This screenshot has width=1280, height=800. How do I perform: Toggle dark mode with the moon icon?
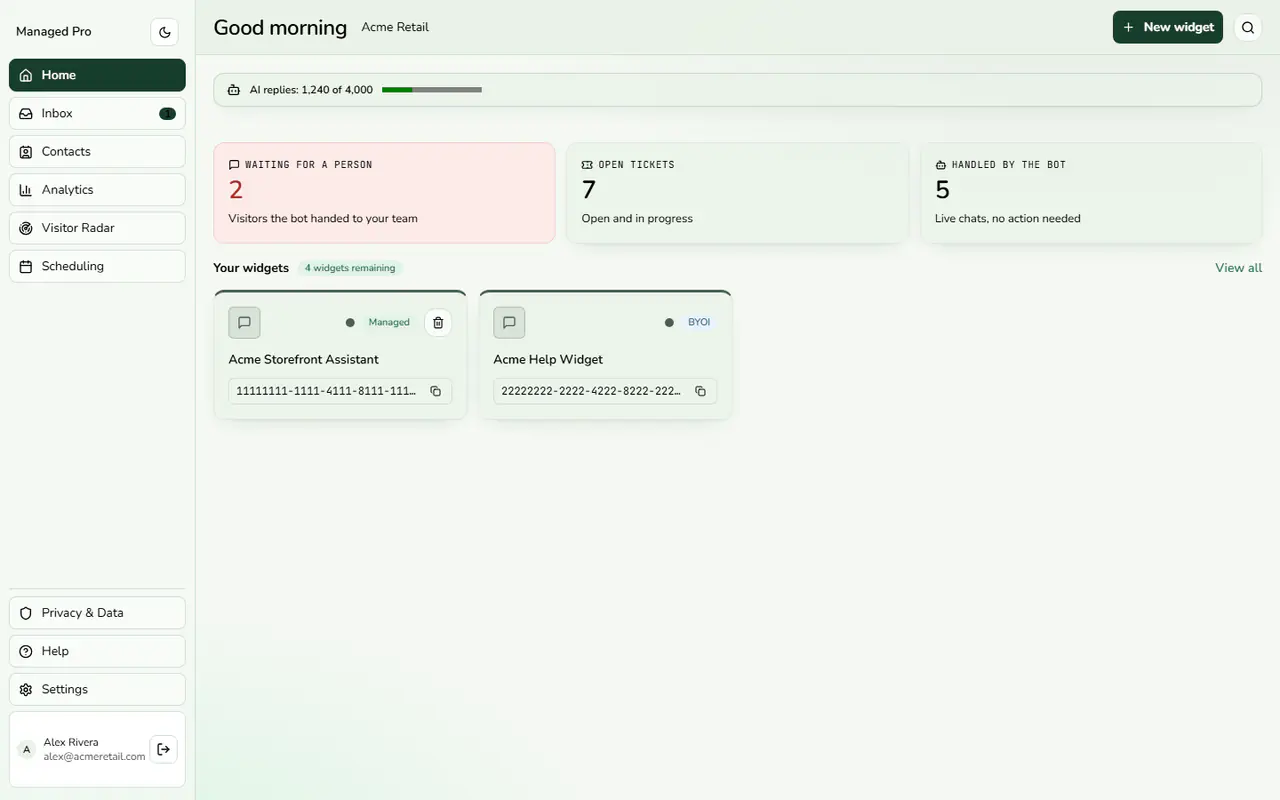tap(165, 32)
